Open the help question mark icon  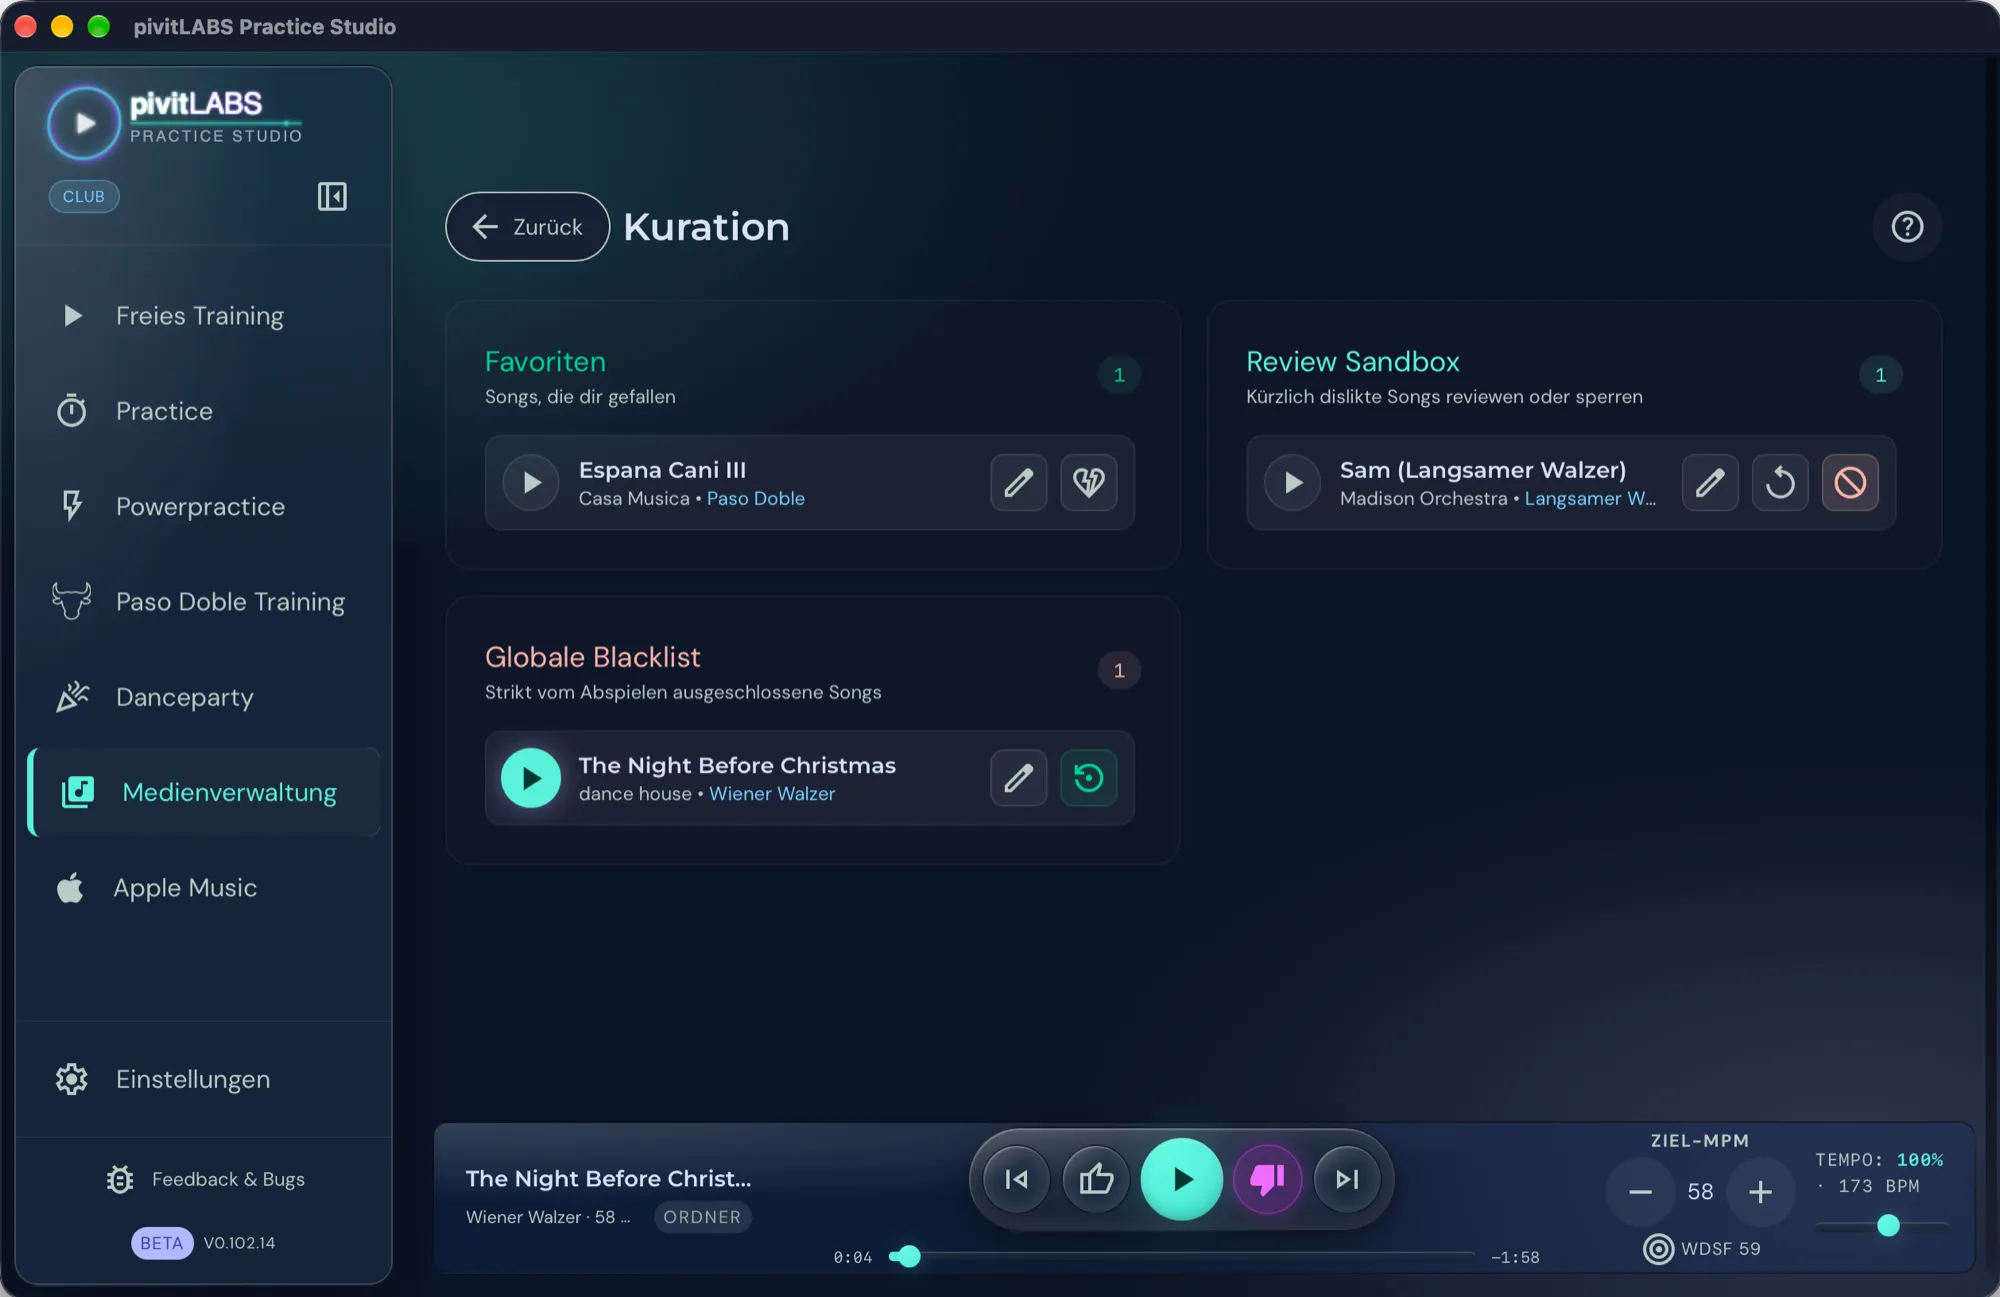(x=1907, y=227)
